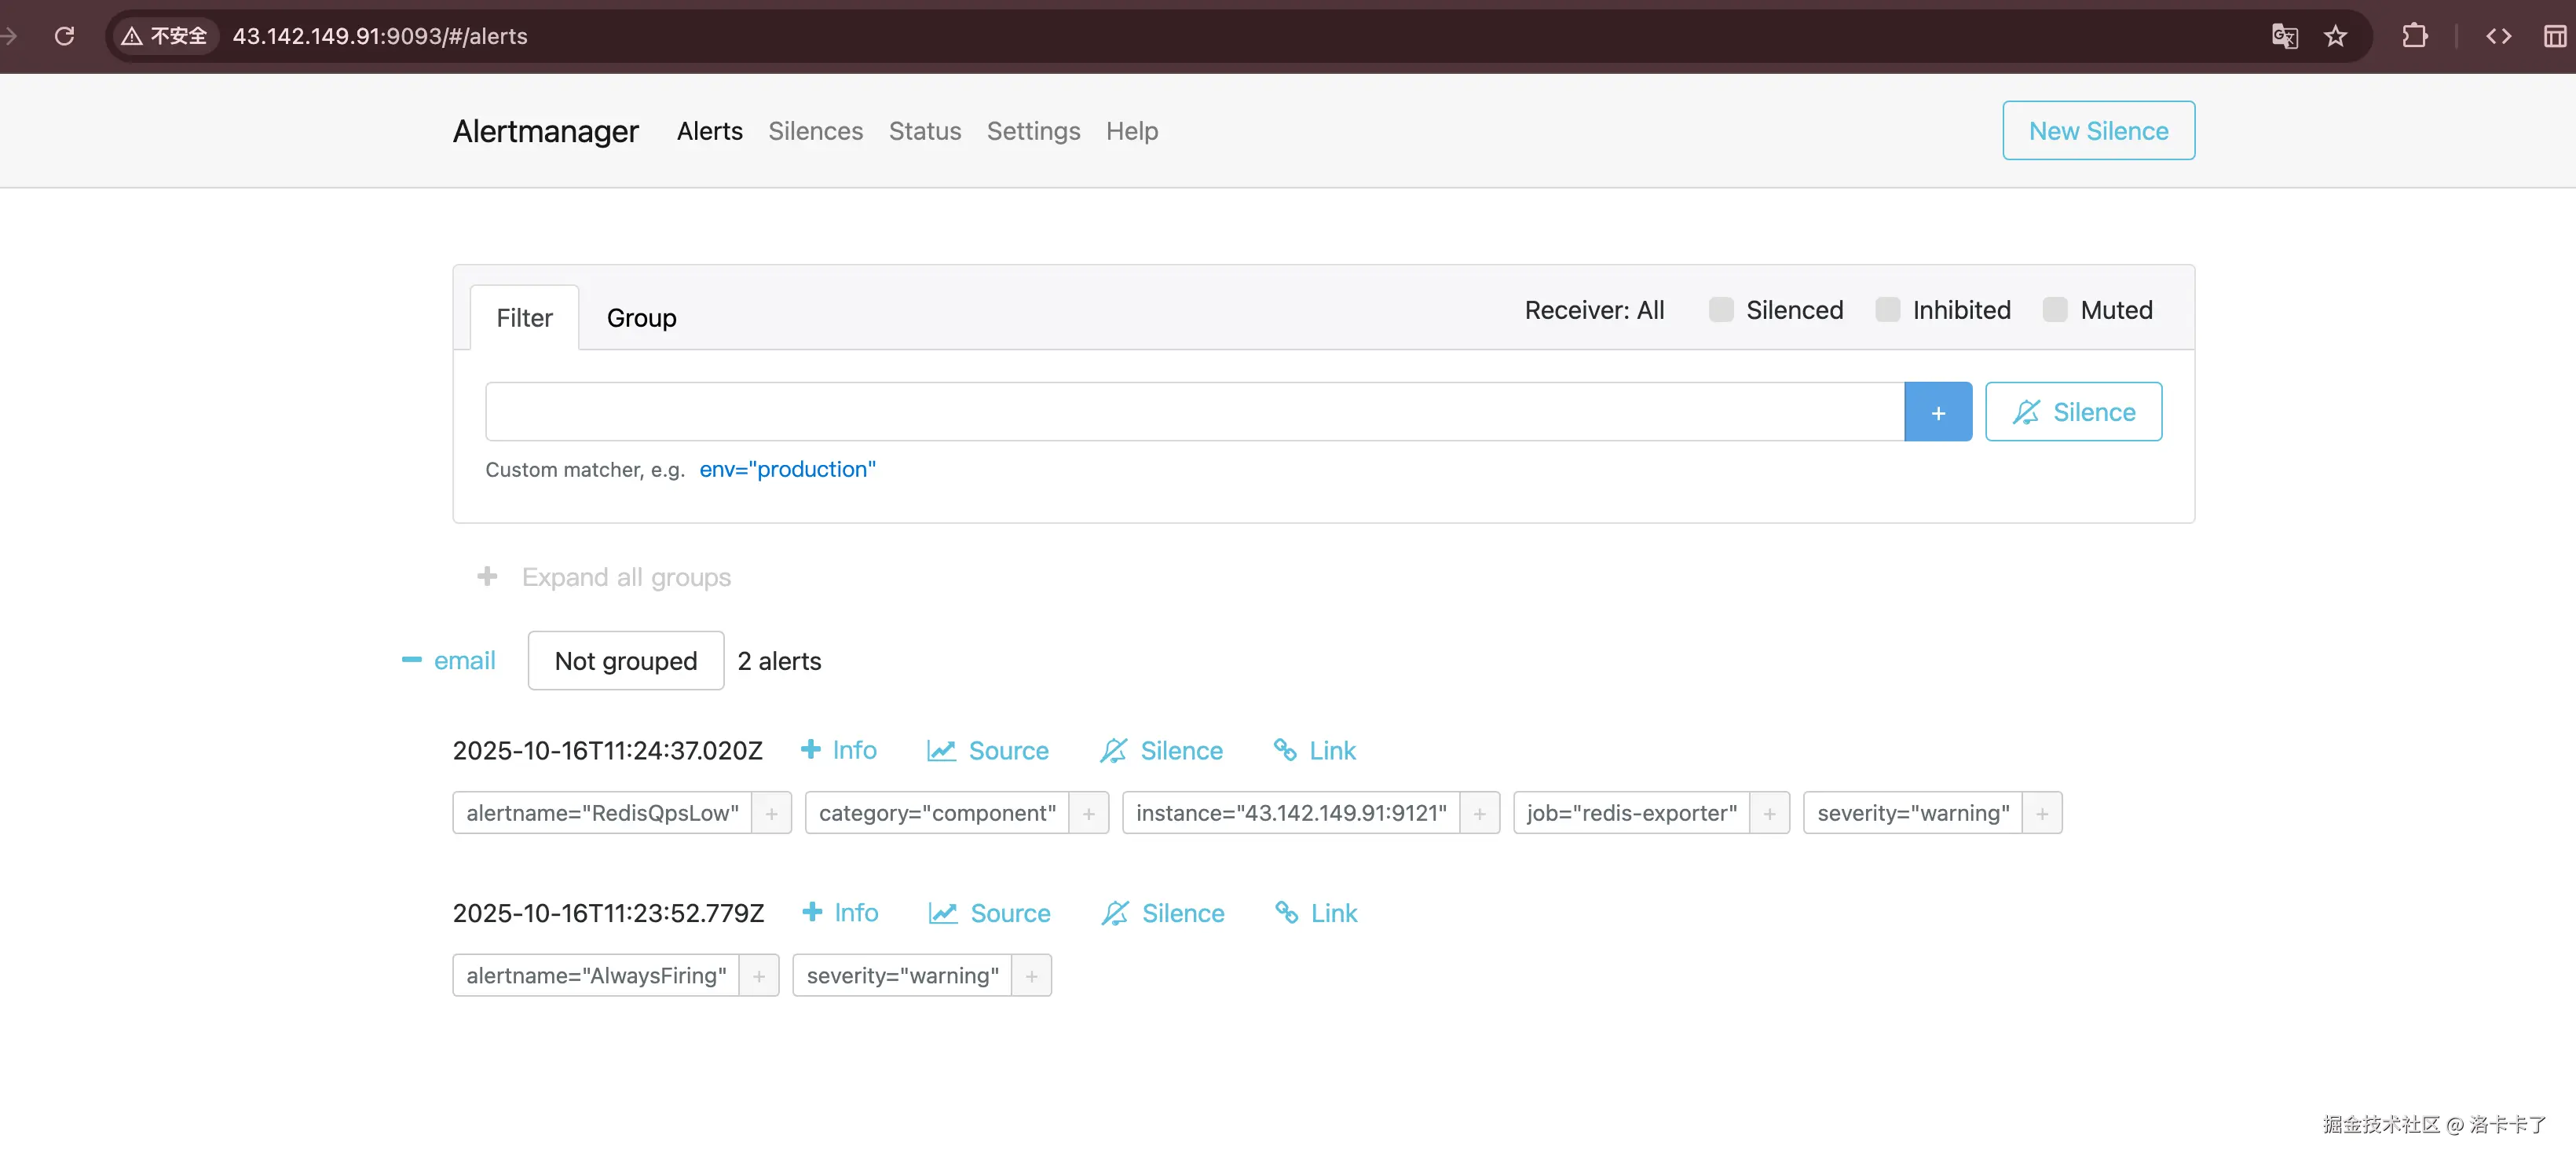Click the Source chart icon for RedisQpsLow alert
Screen dimensions: 2576x1164
tap(940, 751)
